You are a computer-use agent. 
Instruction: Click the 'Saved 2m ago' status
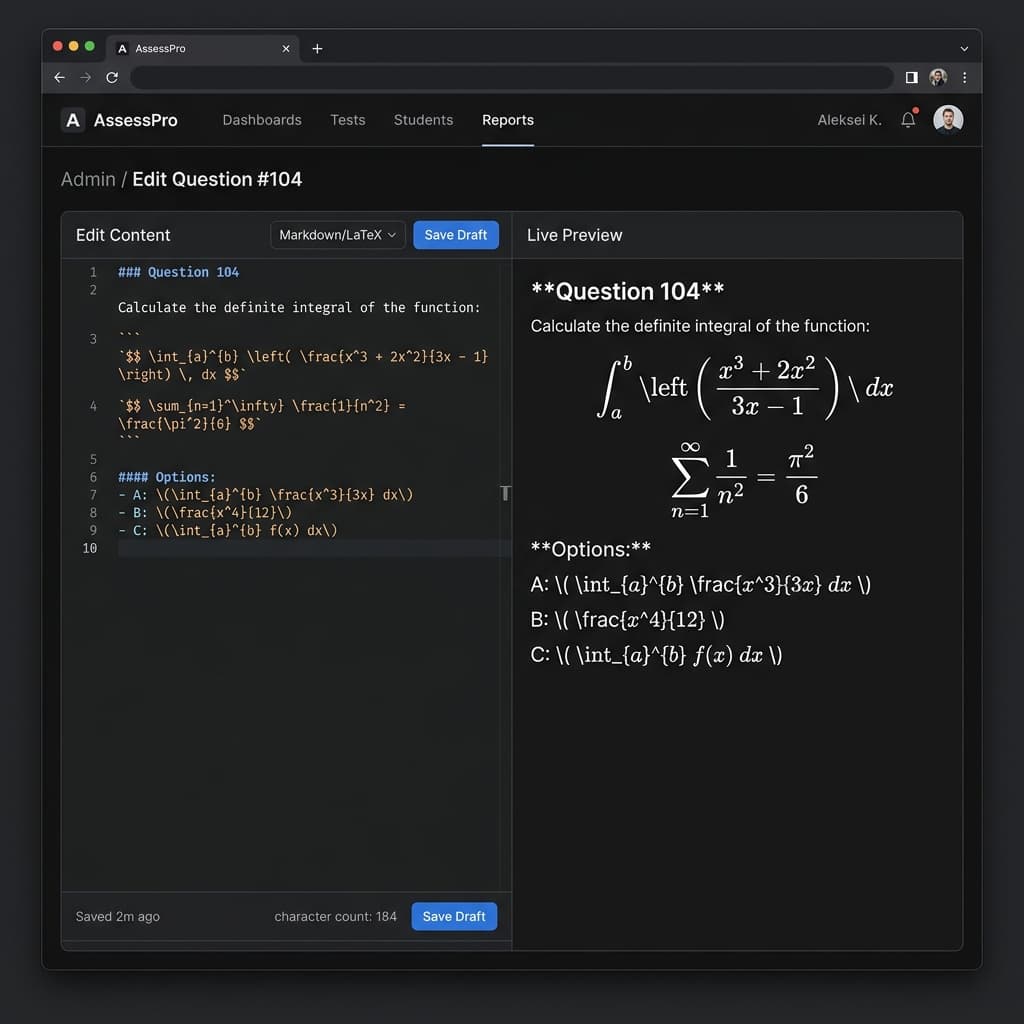118,916
